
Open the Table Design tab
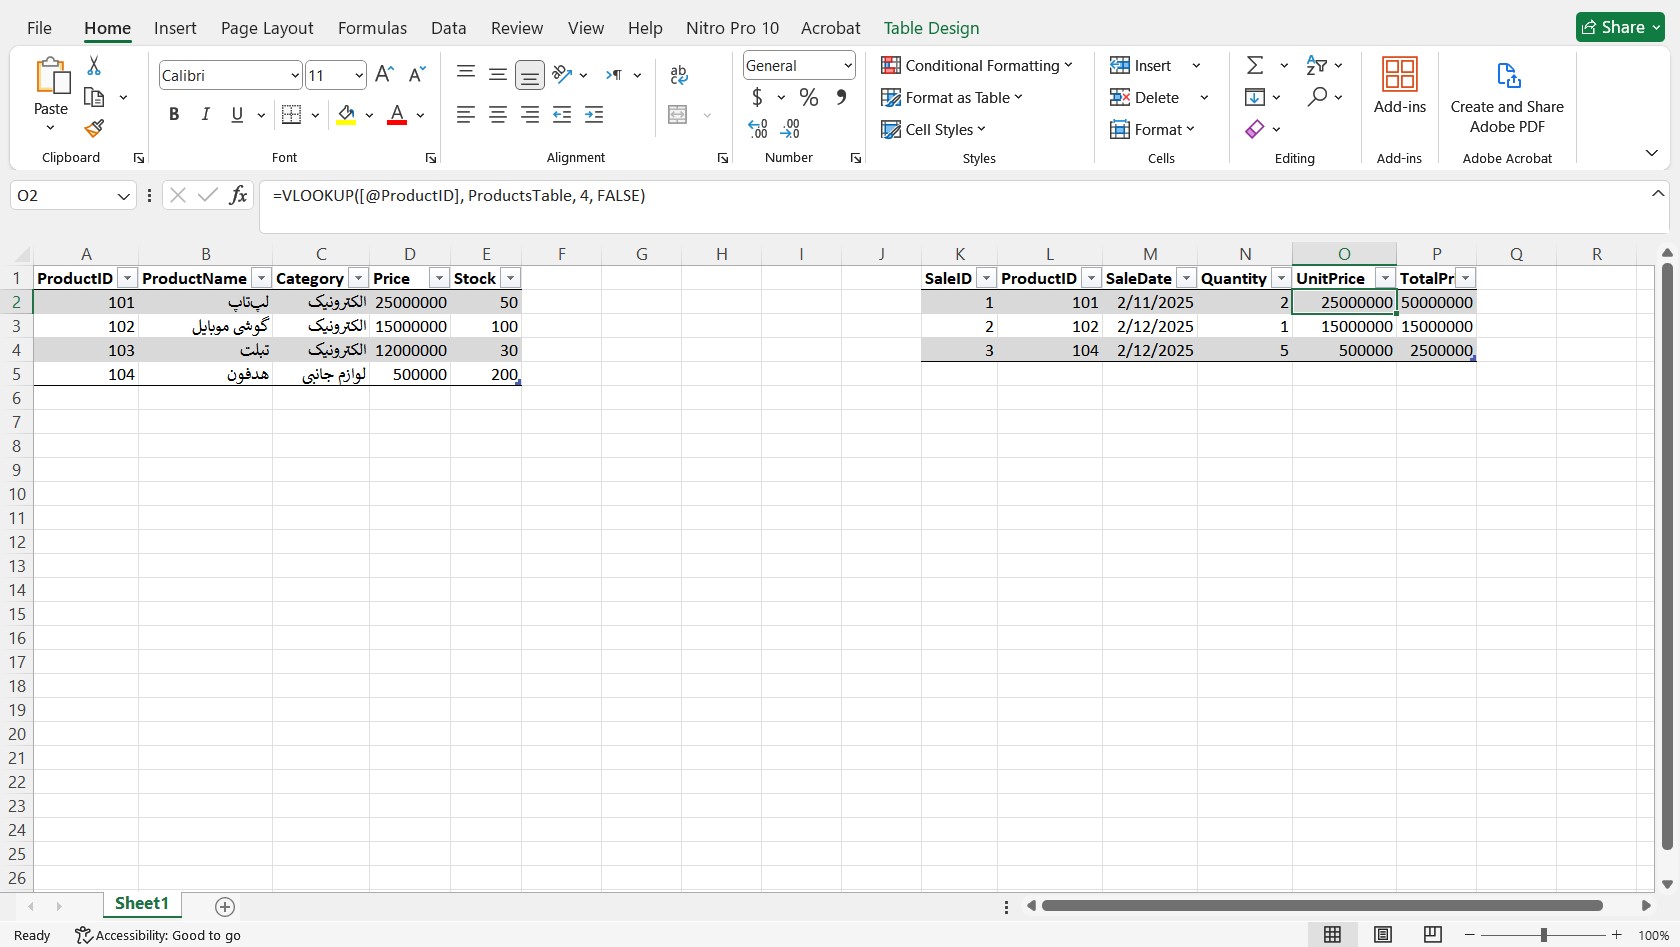[x=931, y=28]
